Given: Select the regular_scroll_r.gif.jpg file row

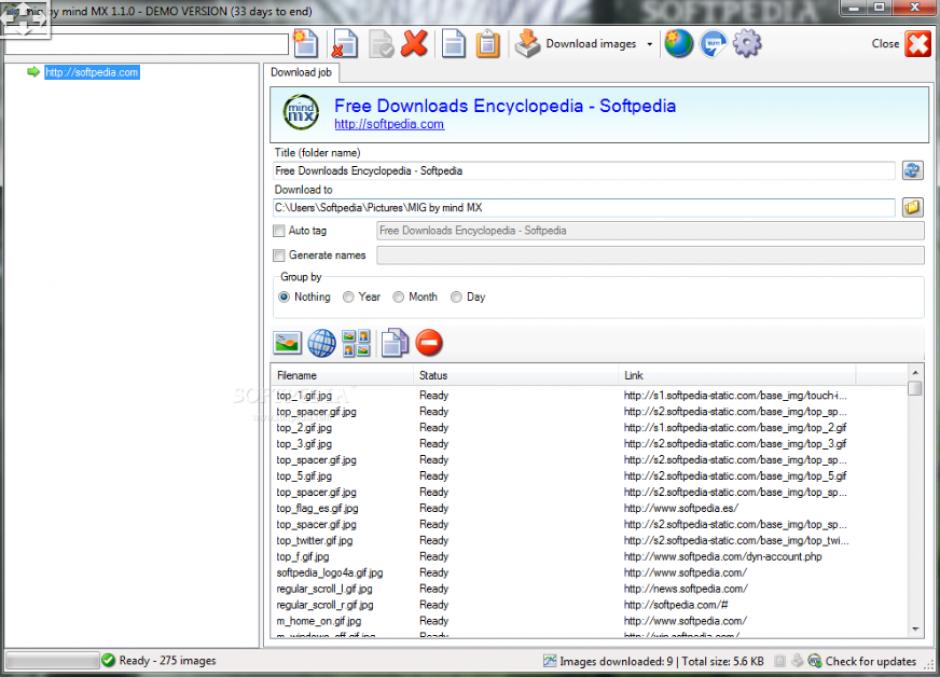Looking at the screenshot, I should [x=590, y=605].
